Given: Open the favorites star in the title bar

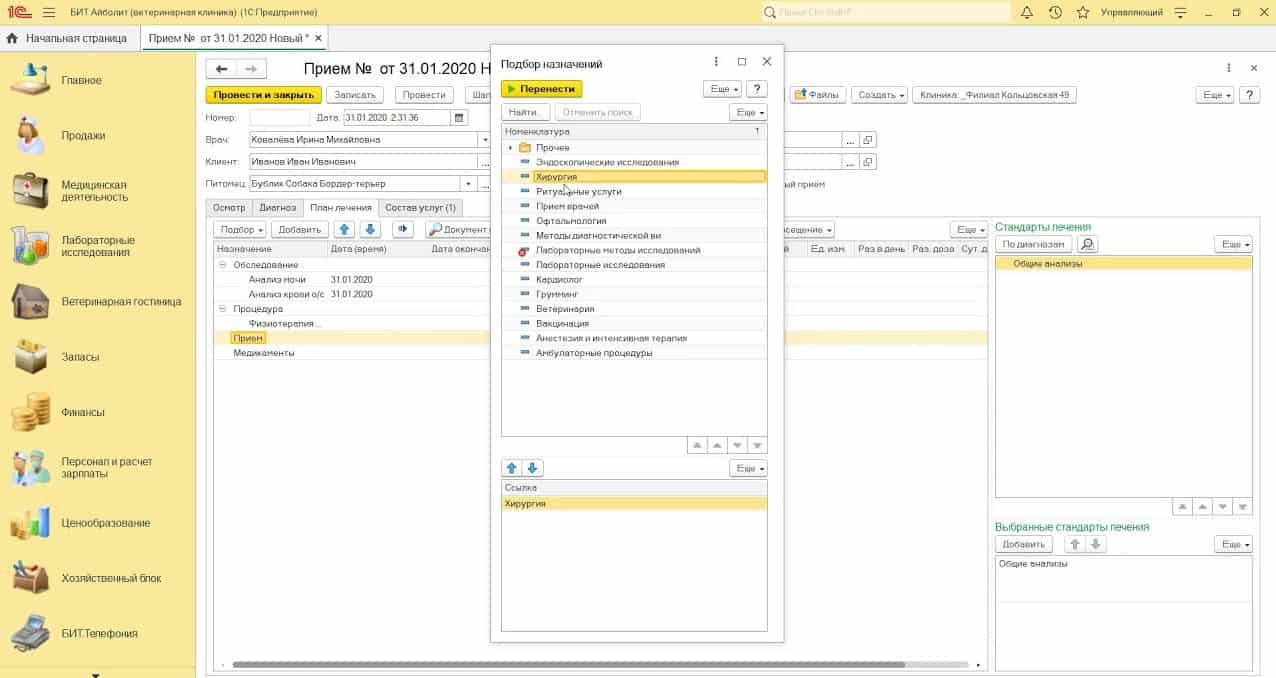Looking at the screenshot, I should point(1083,13).
